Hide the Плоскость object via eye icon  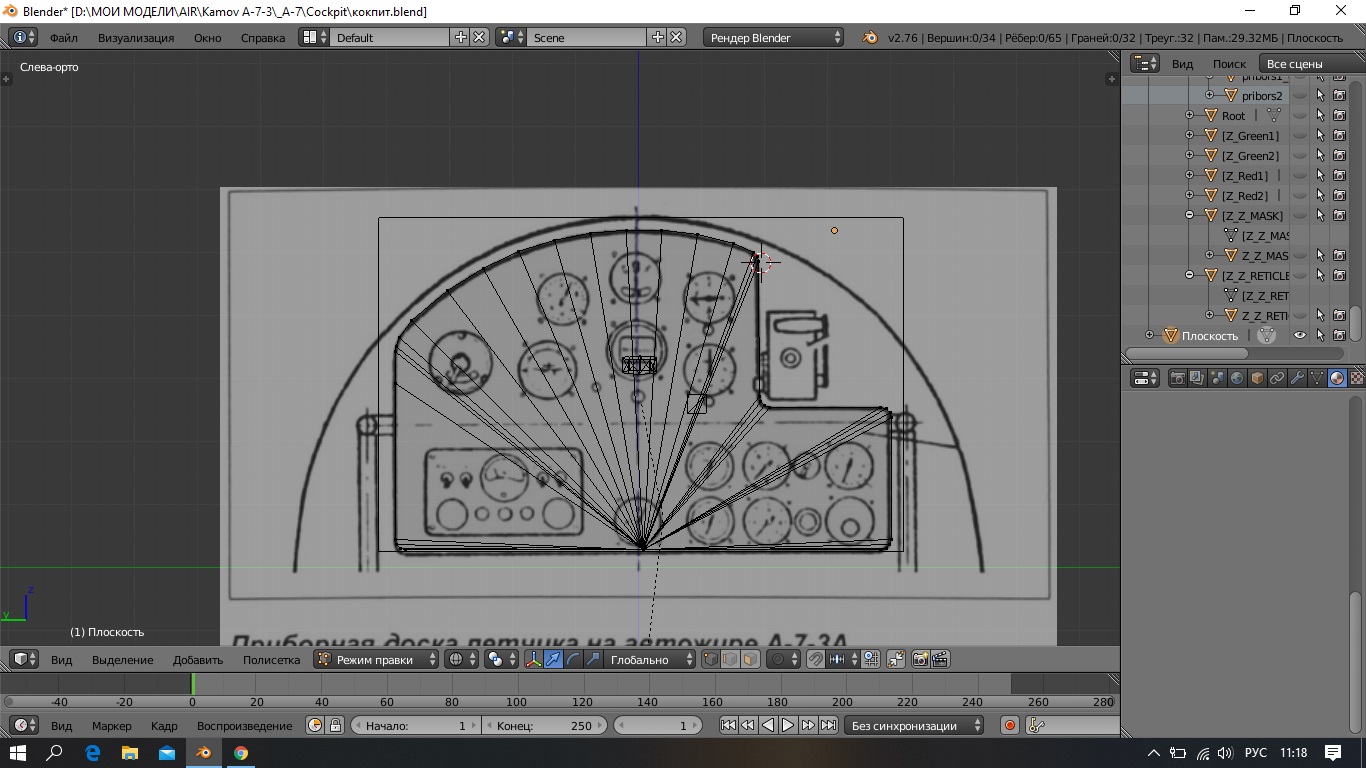(1300, 336)
